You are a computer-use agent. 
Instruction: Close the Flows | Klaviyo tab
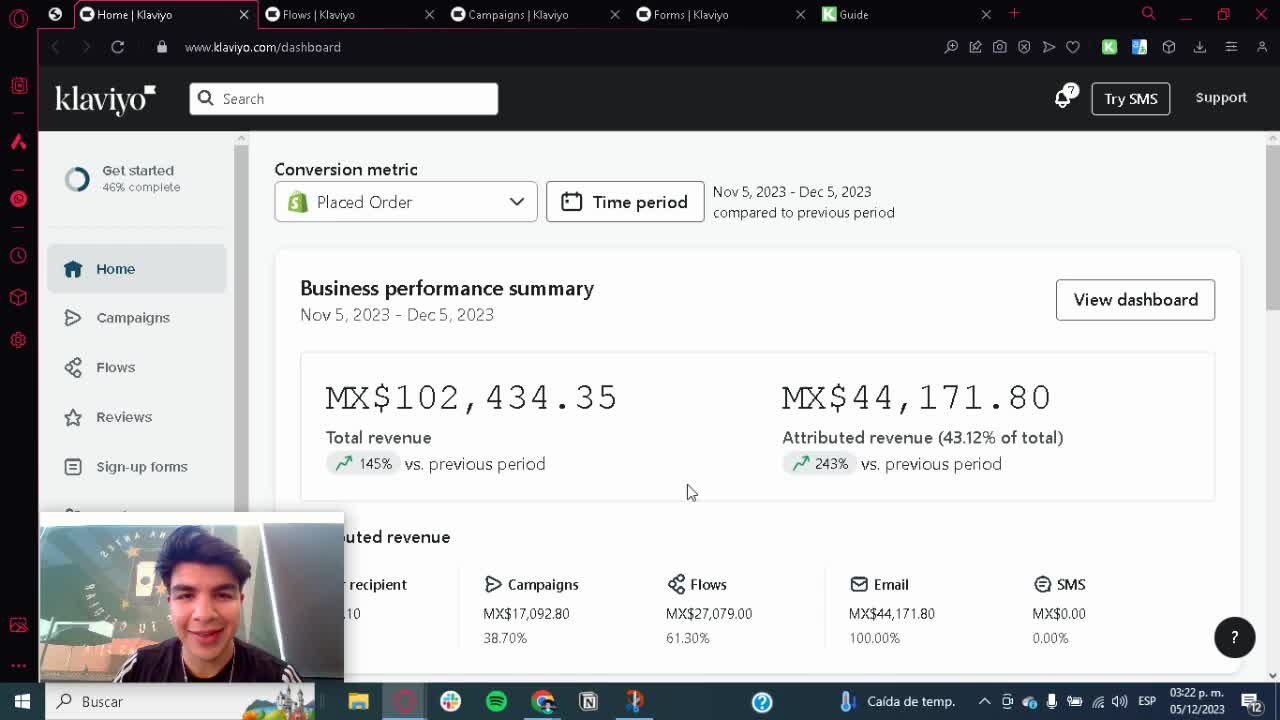pos(429,14)
